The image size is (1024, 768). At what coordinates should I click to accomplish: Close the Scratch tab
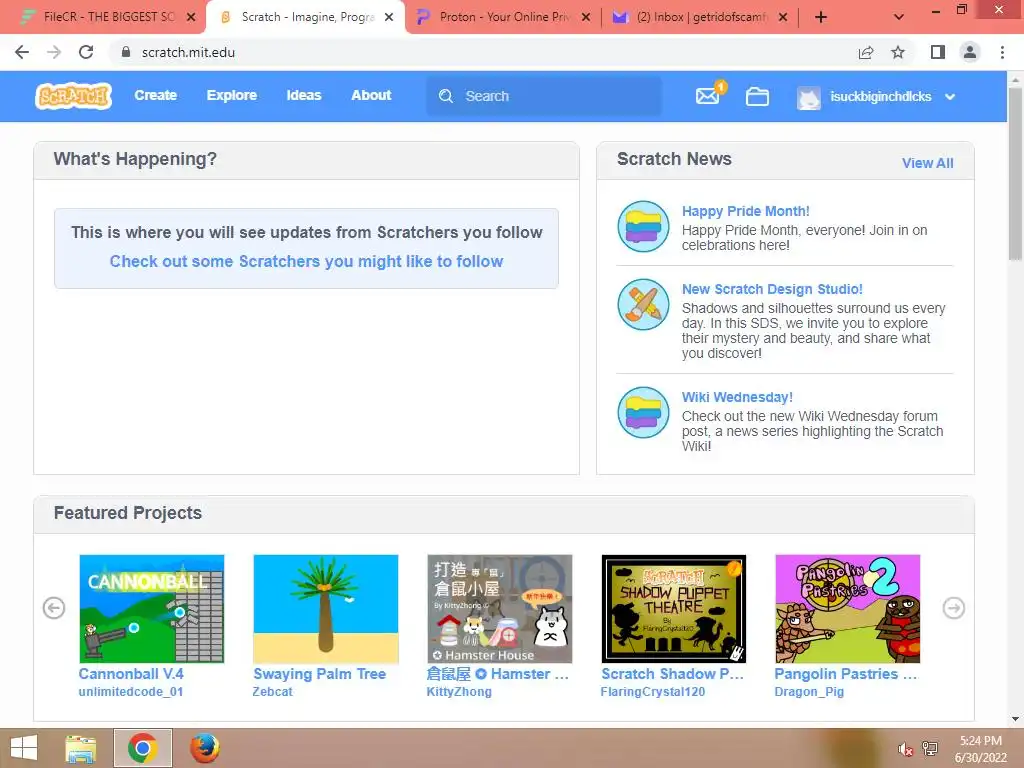pos(389,18)
